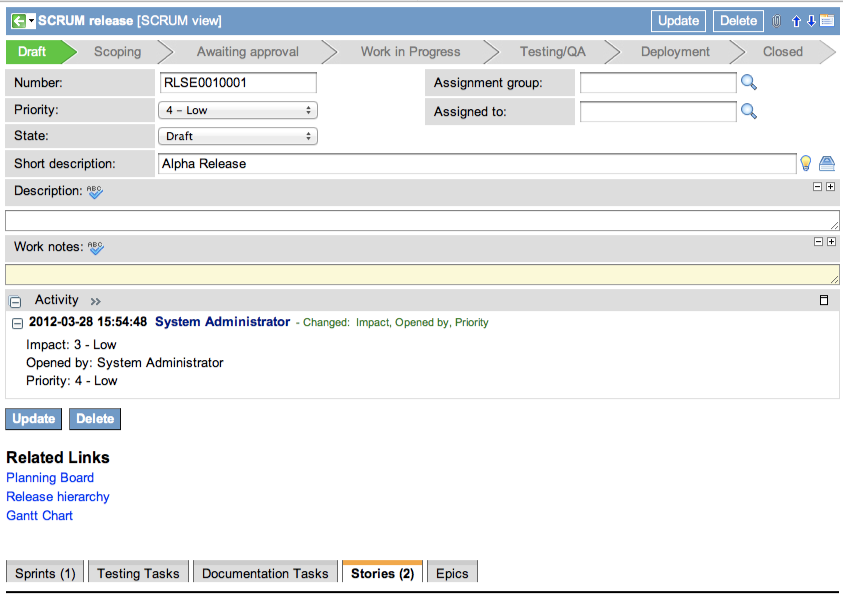
Task: Go to previous record with up arrow
Action: 797,21
